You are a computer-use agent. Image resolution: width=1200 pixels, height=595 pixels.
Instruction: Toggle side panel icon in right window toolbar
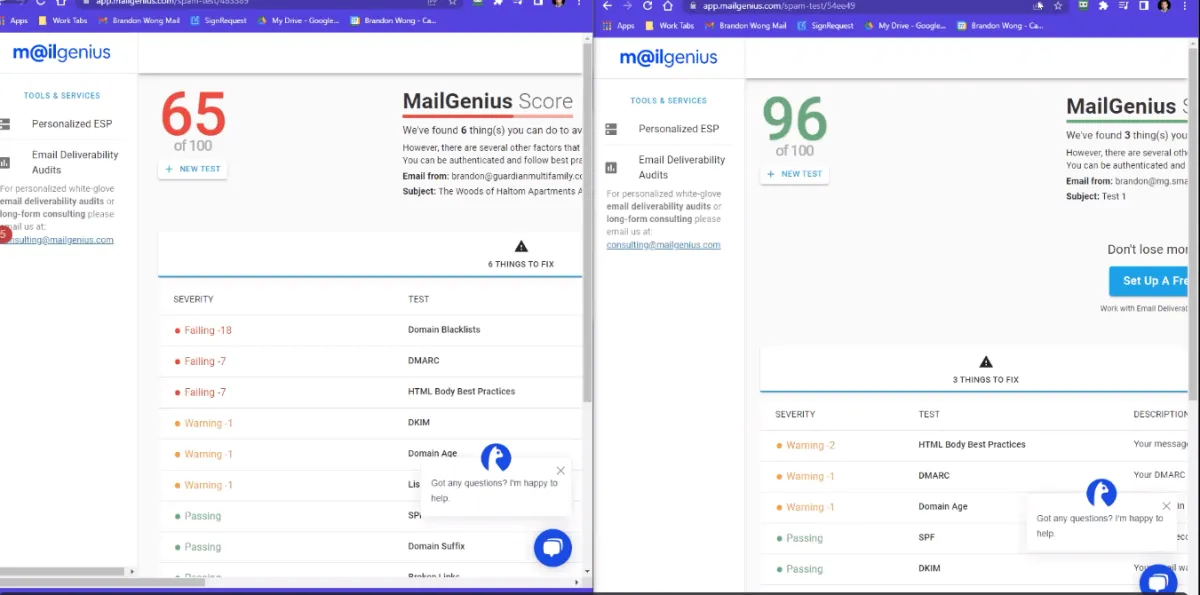point(1144,6)
